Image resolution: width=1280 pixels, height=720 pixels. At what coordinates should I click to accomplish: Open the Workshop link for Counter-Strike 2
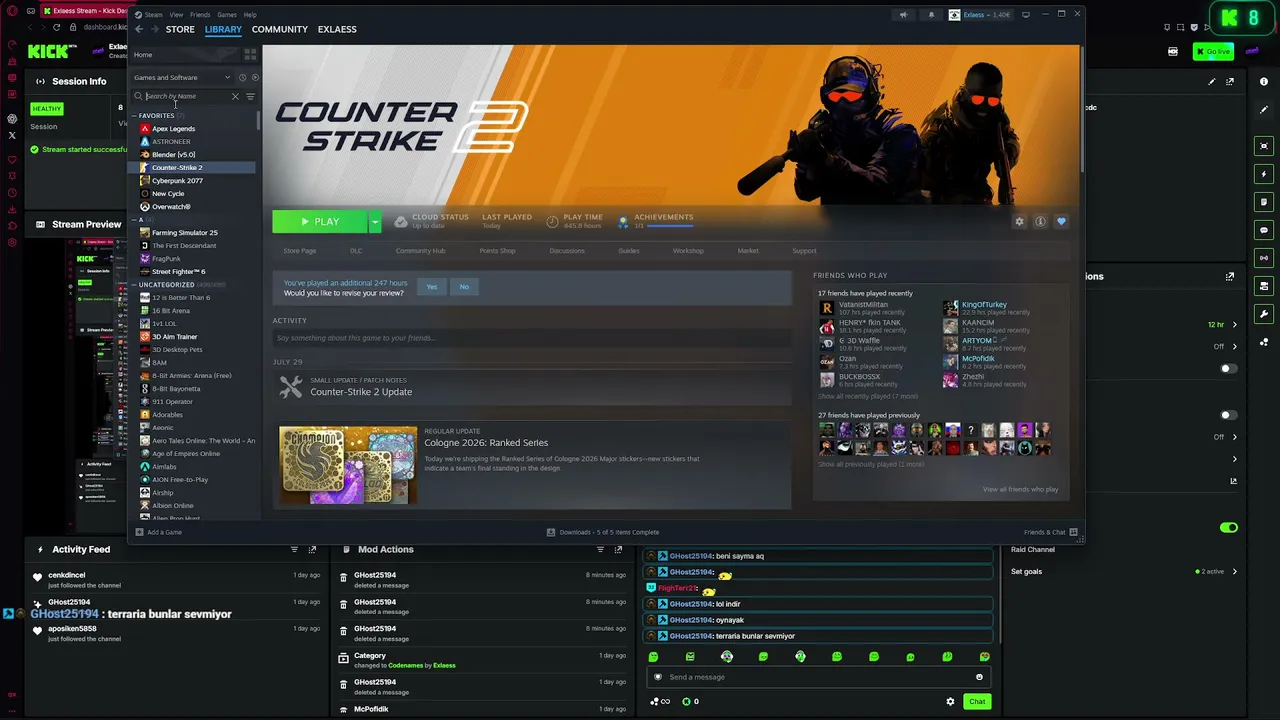[688, 251]
